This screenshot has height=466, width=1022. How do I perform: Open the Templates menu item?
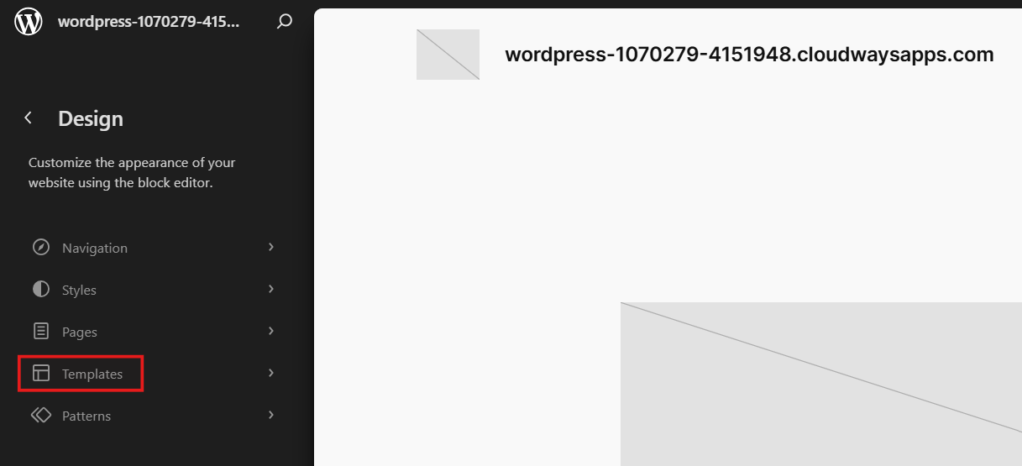point(154,373)
